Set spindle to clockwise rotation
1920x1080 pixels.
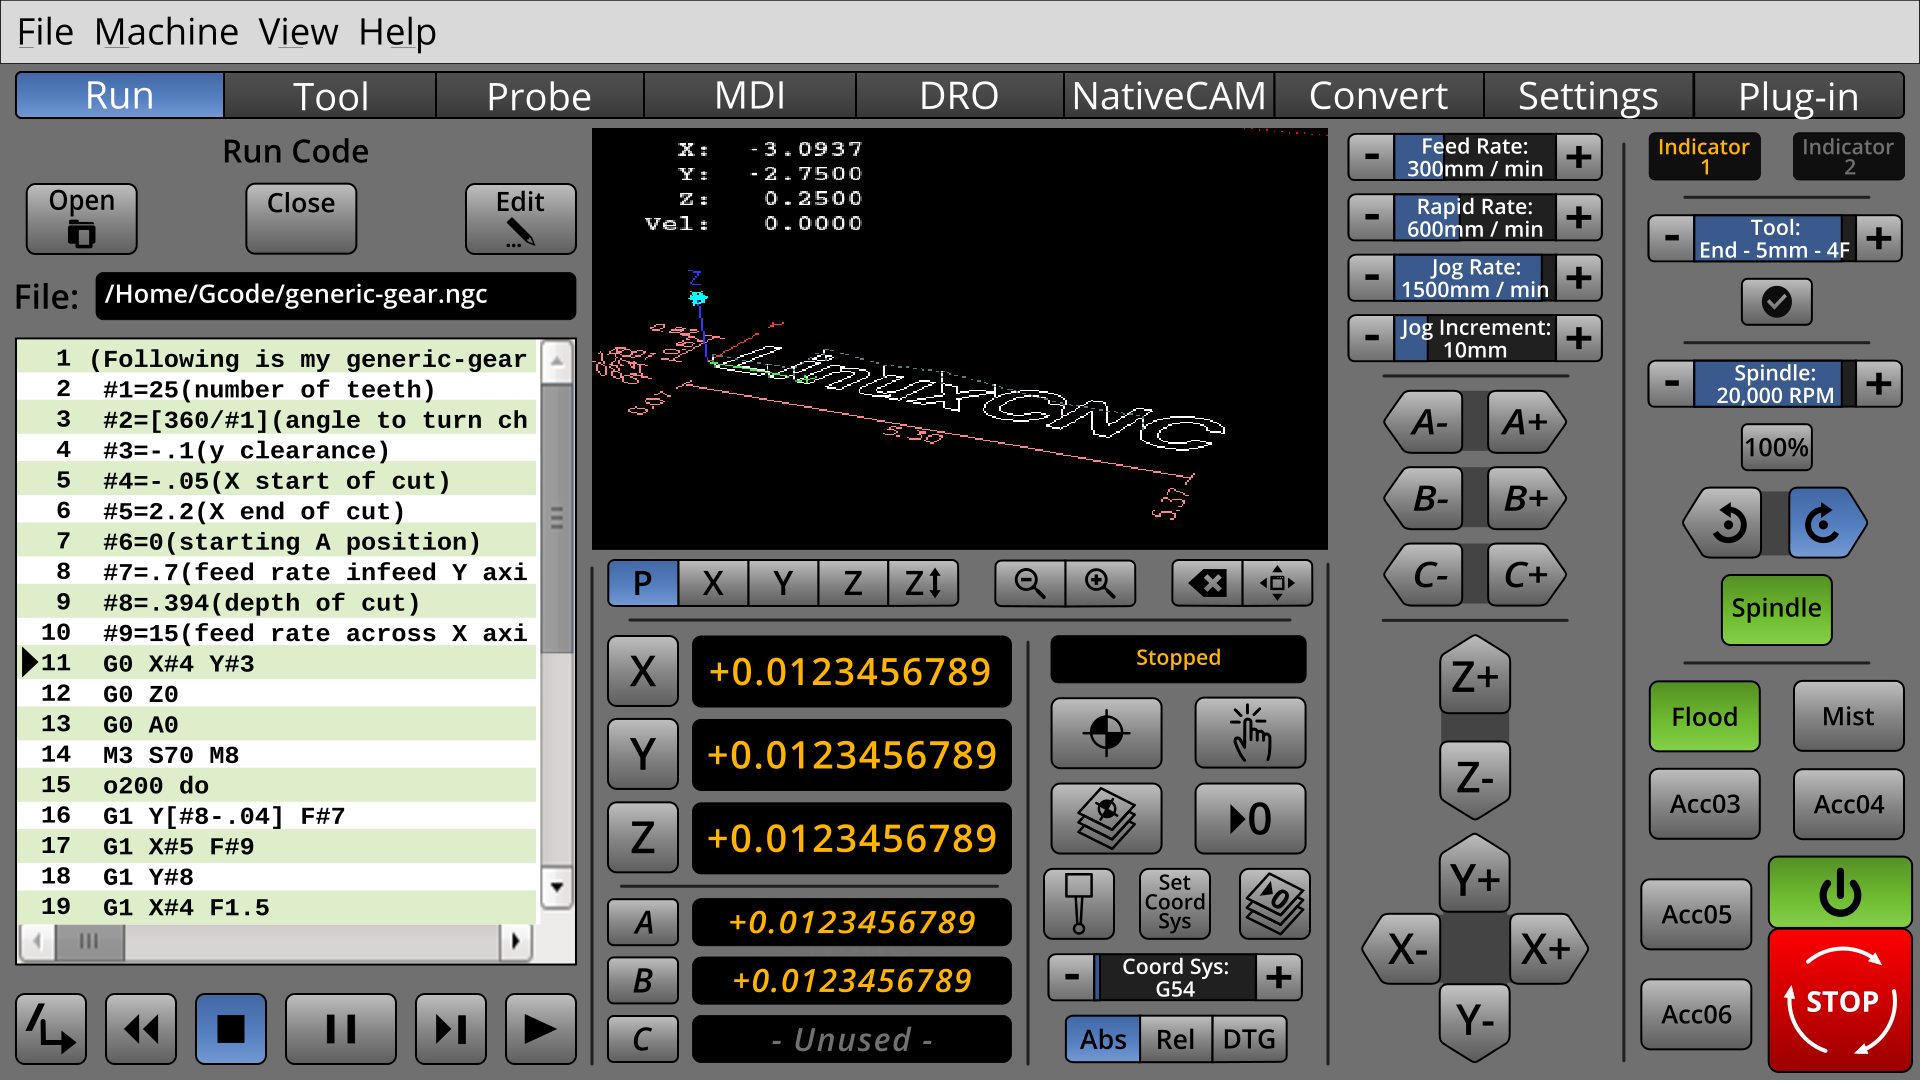(1826, 523)
